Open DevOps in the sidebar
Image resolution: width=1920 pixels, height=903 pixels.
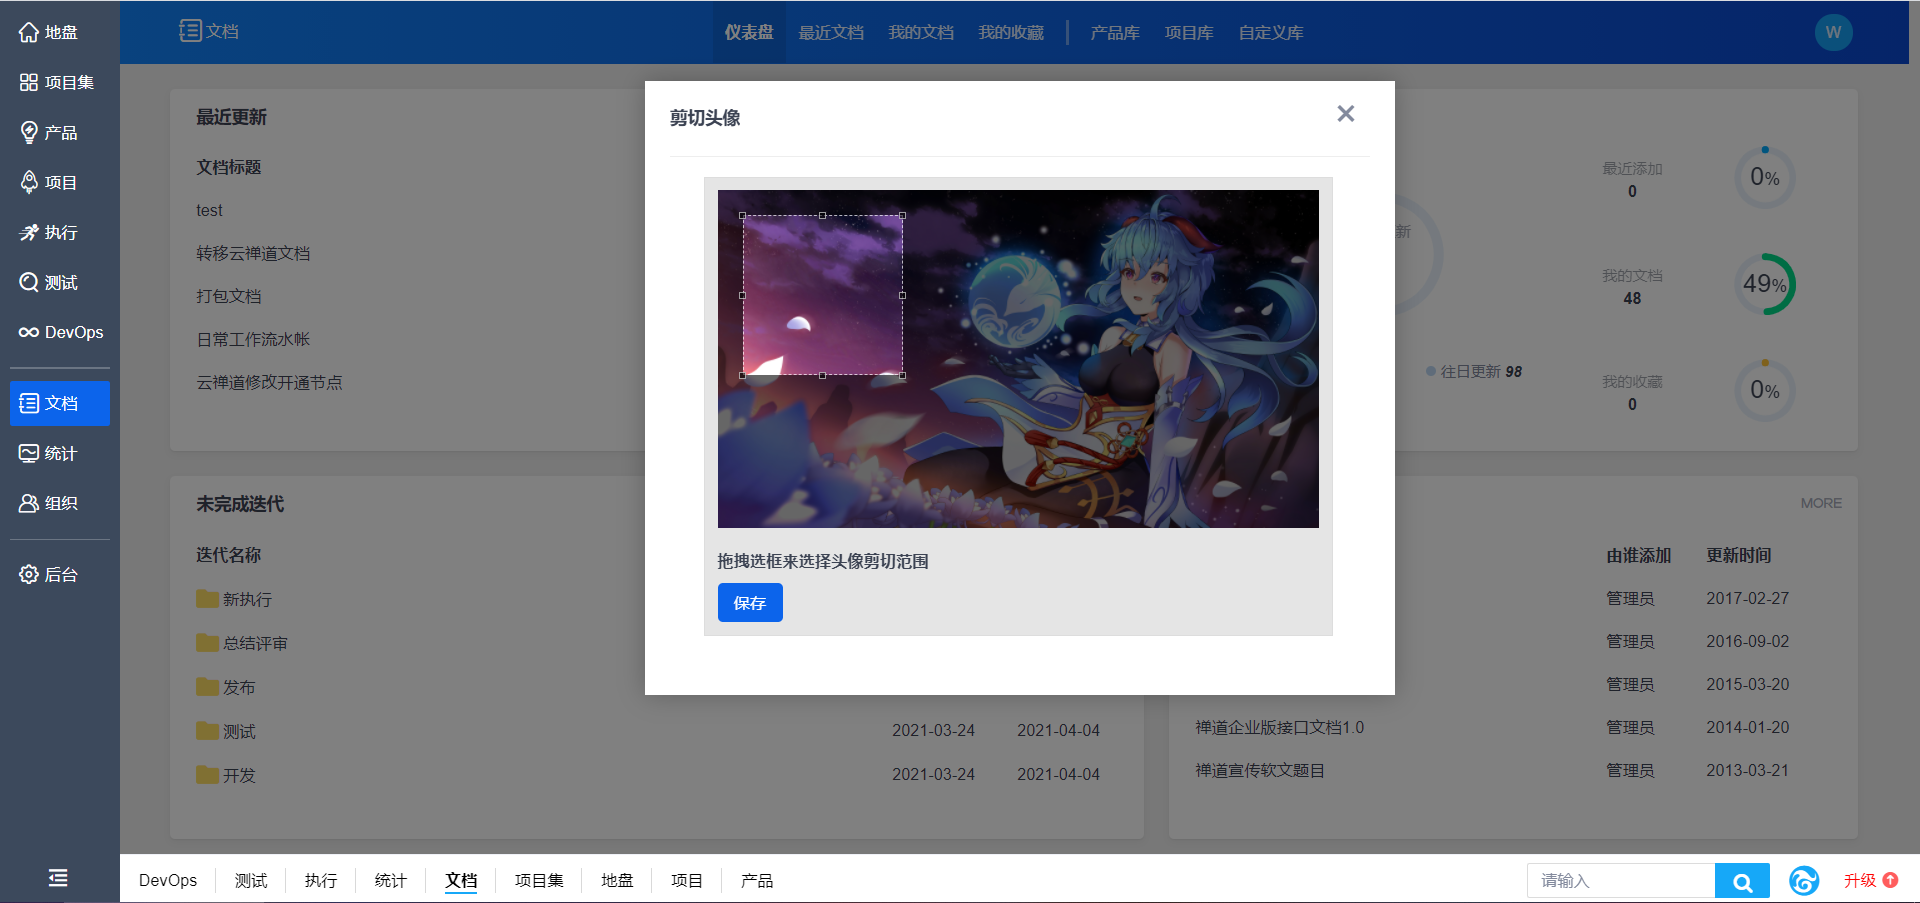(x=60, y=332)
